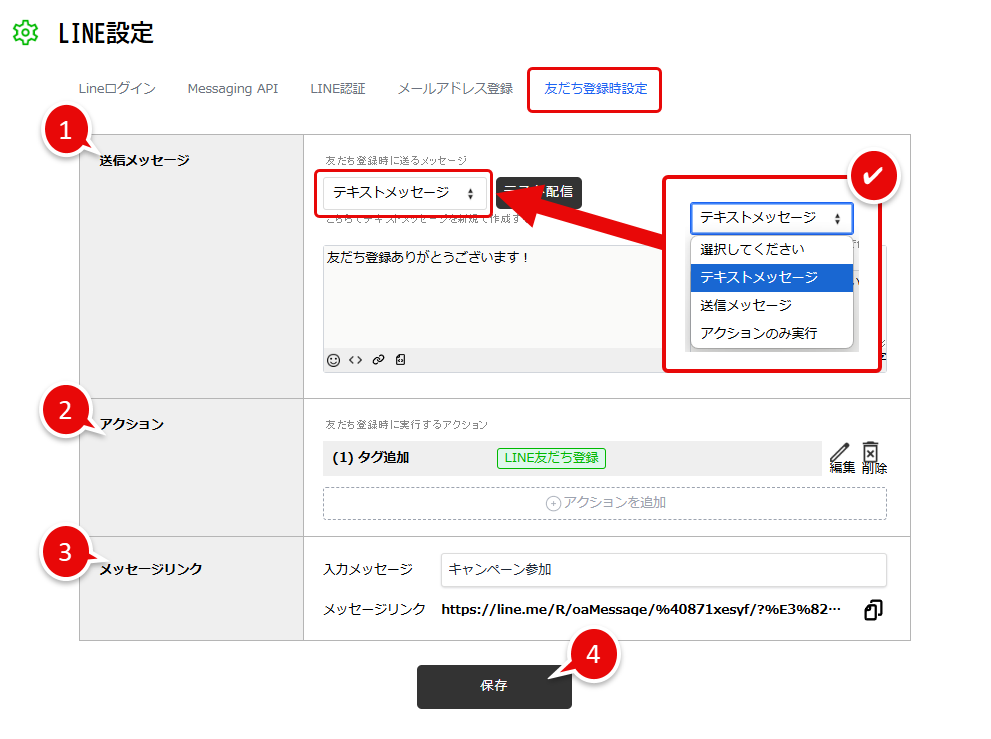The height and width of the screenshot is (739, 991).
Task: Click アクションを追加 to add an action
Action: pyautogui.click(x=604, y=505)
